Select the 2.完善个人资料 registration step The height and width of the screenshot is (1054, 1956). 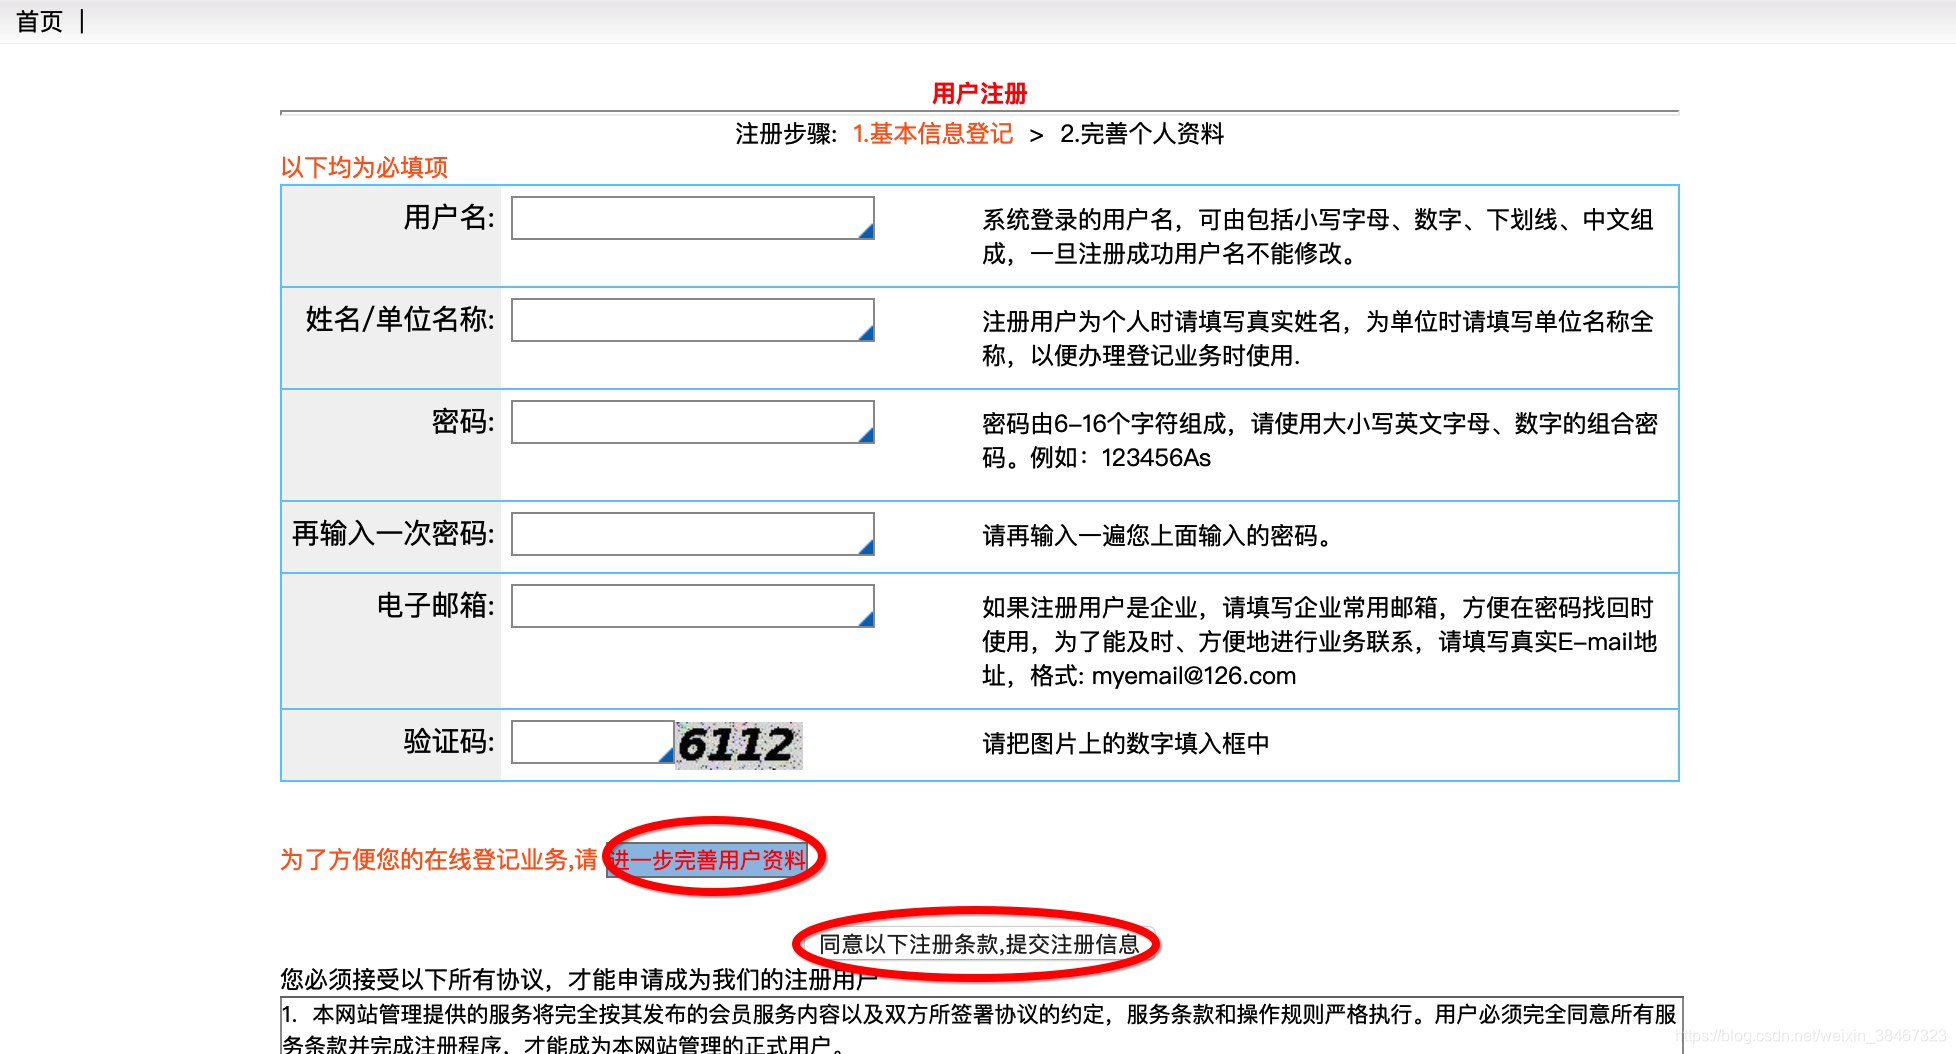click(x=1144, y=134)
